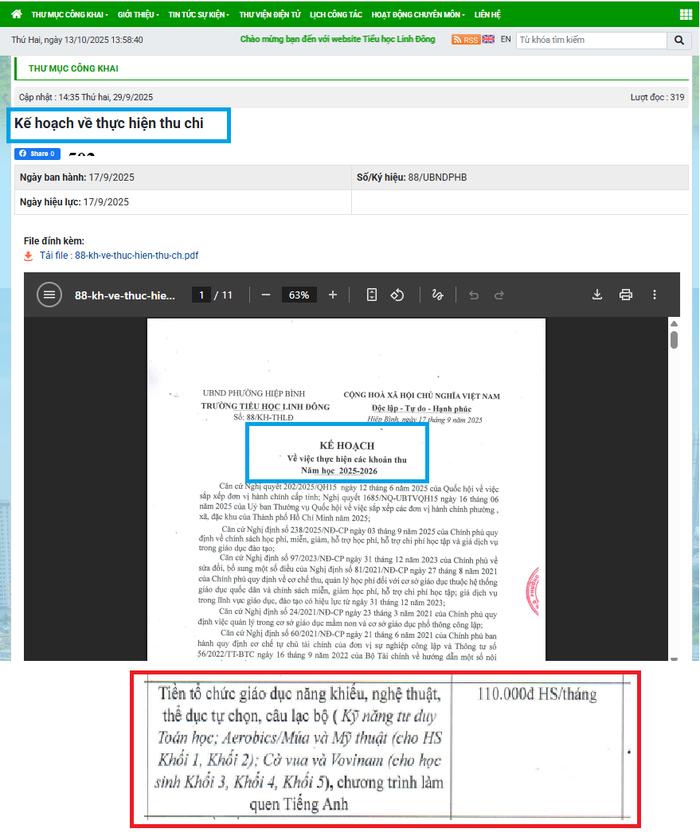The width and height of the screenshot is (700, 840).
Task: Expand the Tin tức sự kiện menu
Action: tap(198, 15)
